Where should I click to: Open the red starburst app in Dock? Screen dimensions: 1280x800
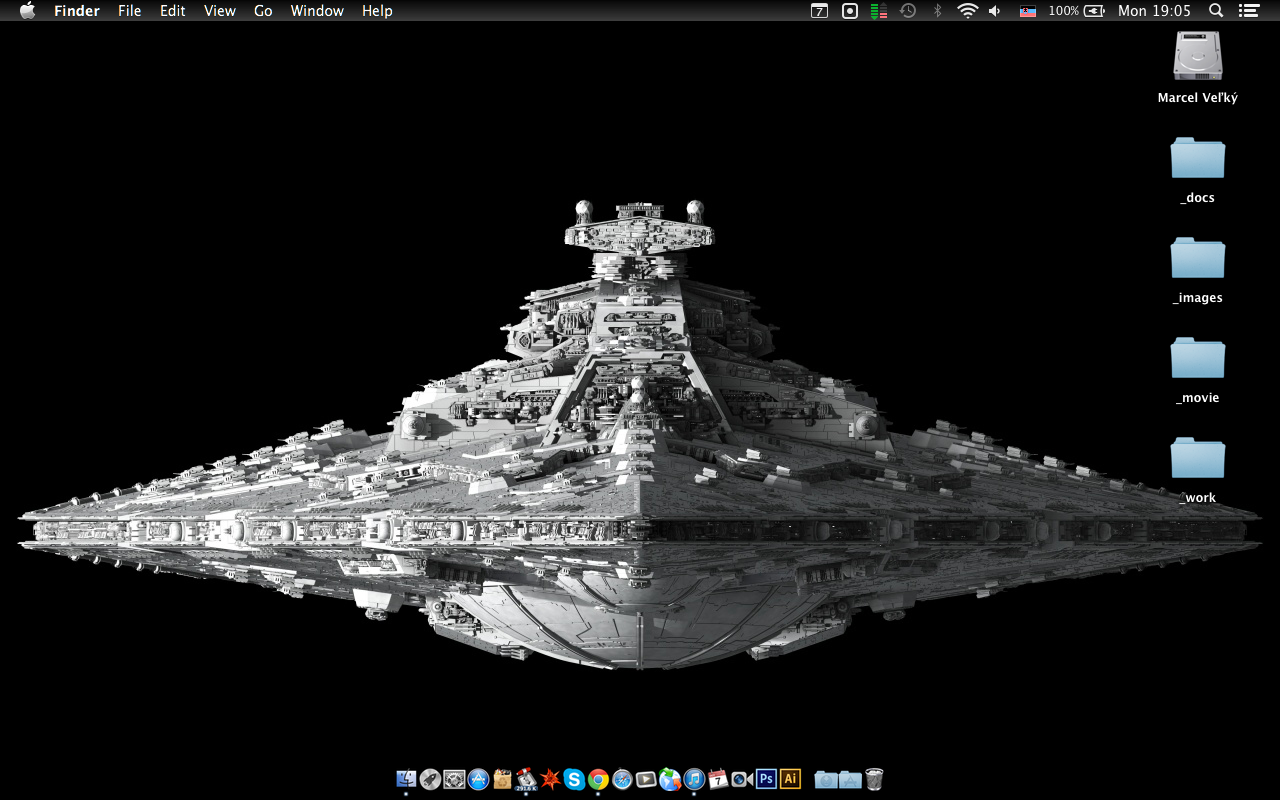click(550, 779)
